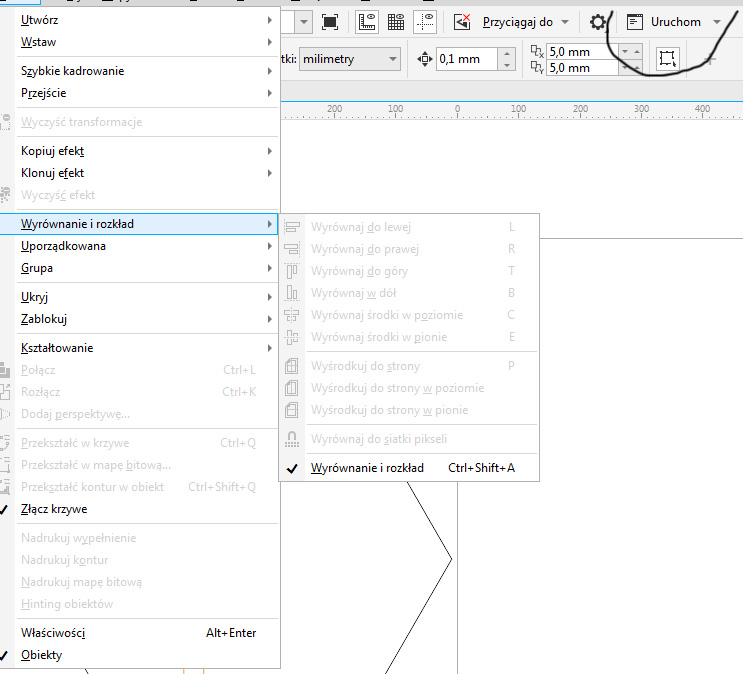
Task: Open the Utwórz submenu
Action: point(39,20)
